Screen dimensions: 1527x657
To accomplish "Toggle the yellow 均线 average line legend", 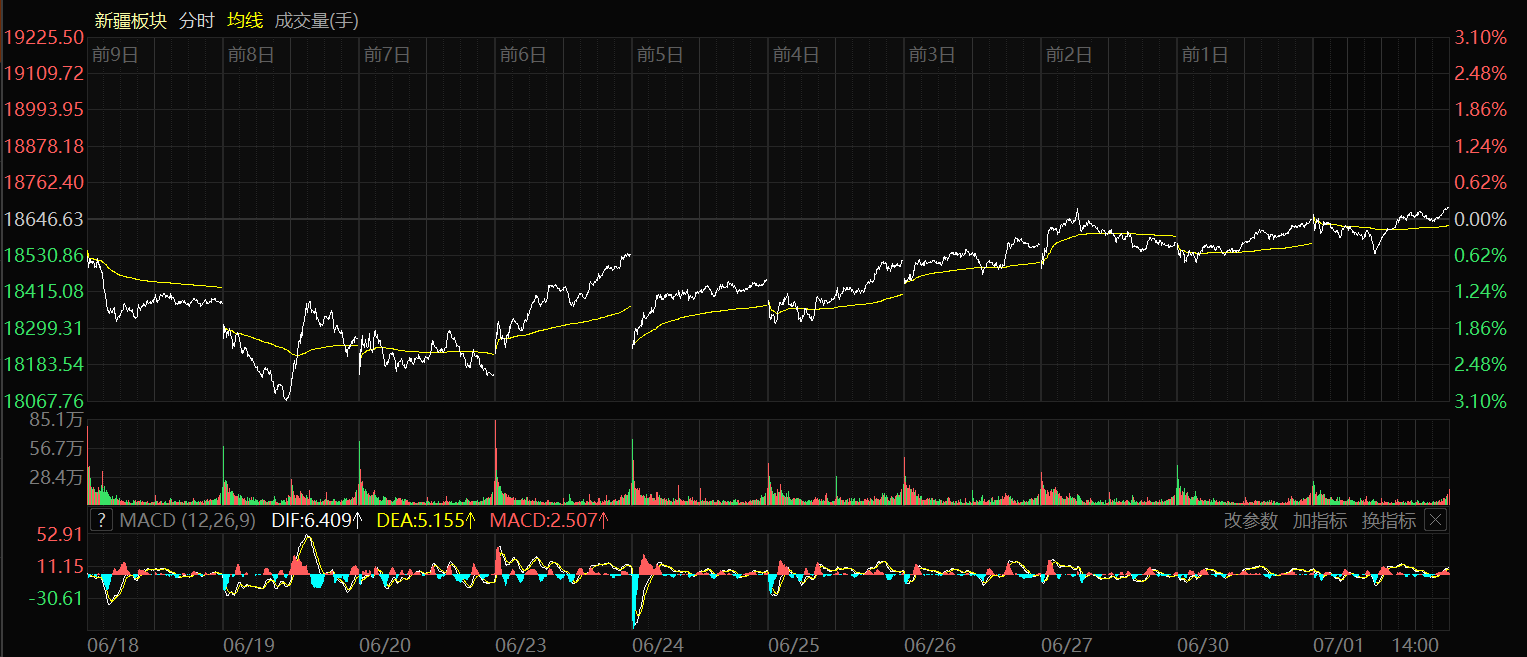I will pos(244,20).
